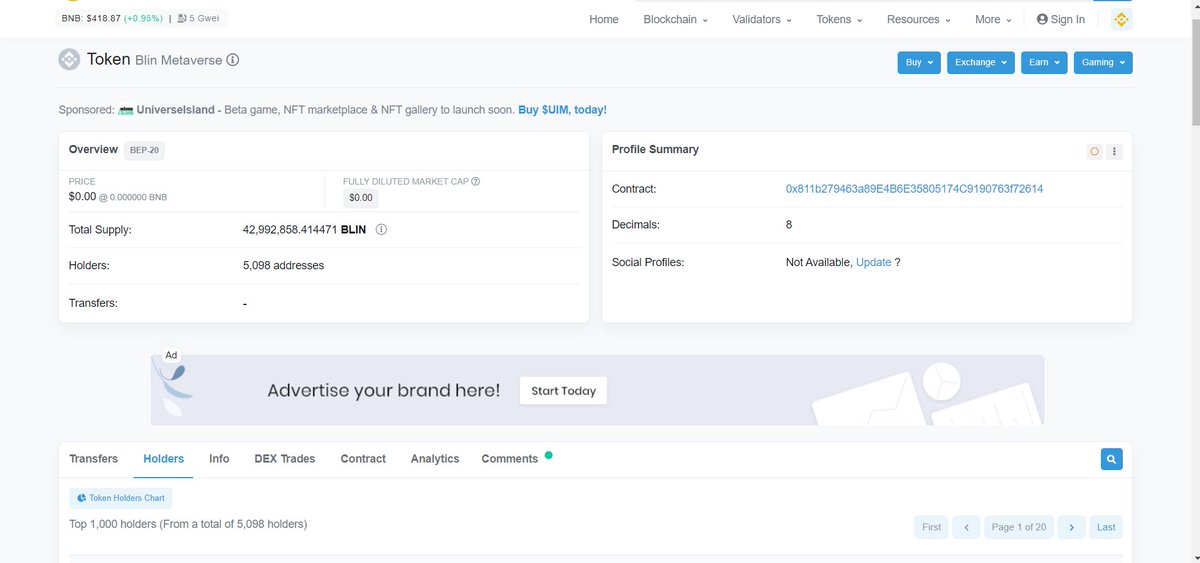The image size is (1200, 563).
Task: Open the Contract tab
Action: coord(363,459)
